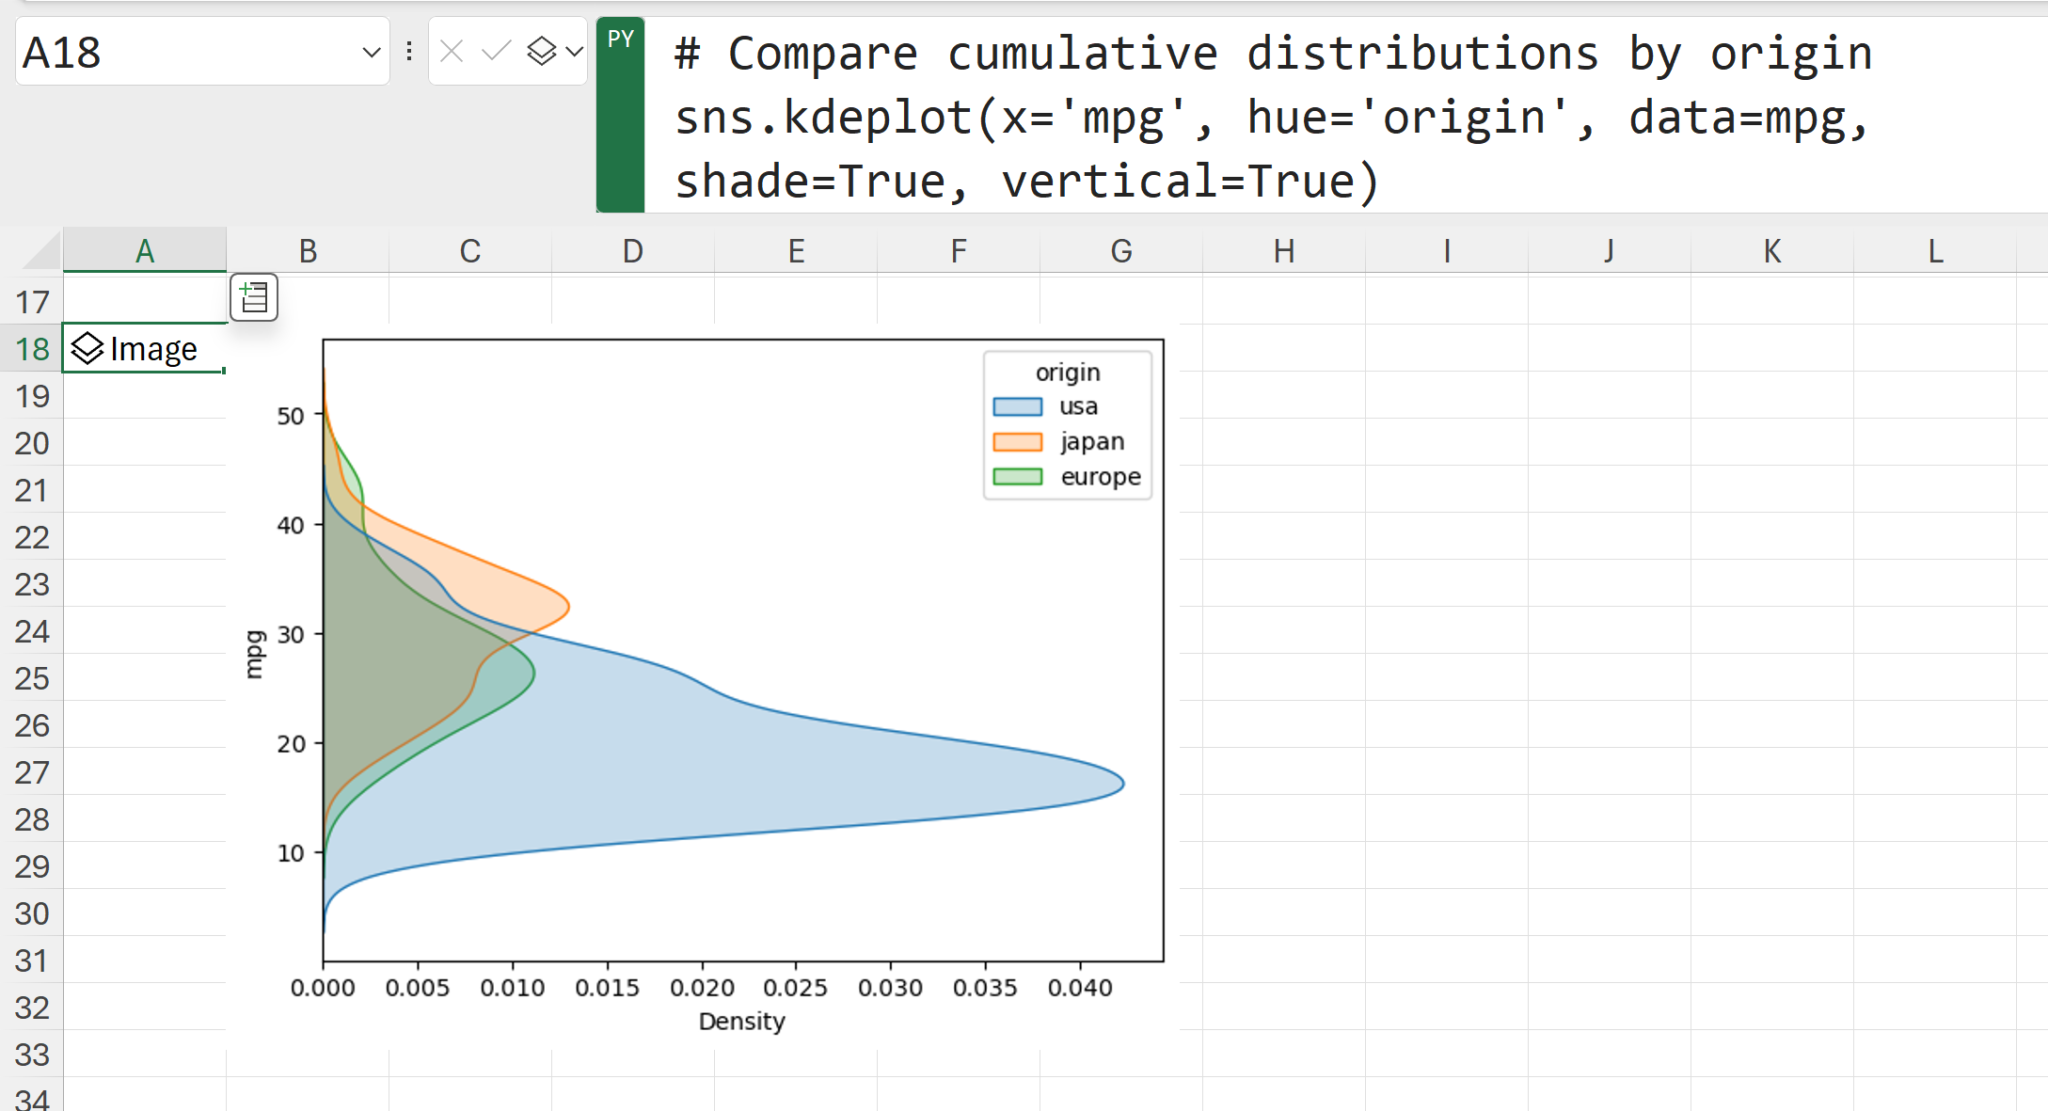Select column H header
2048x1111 pixels.
pyautogui.click(x=1284, y=251)
